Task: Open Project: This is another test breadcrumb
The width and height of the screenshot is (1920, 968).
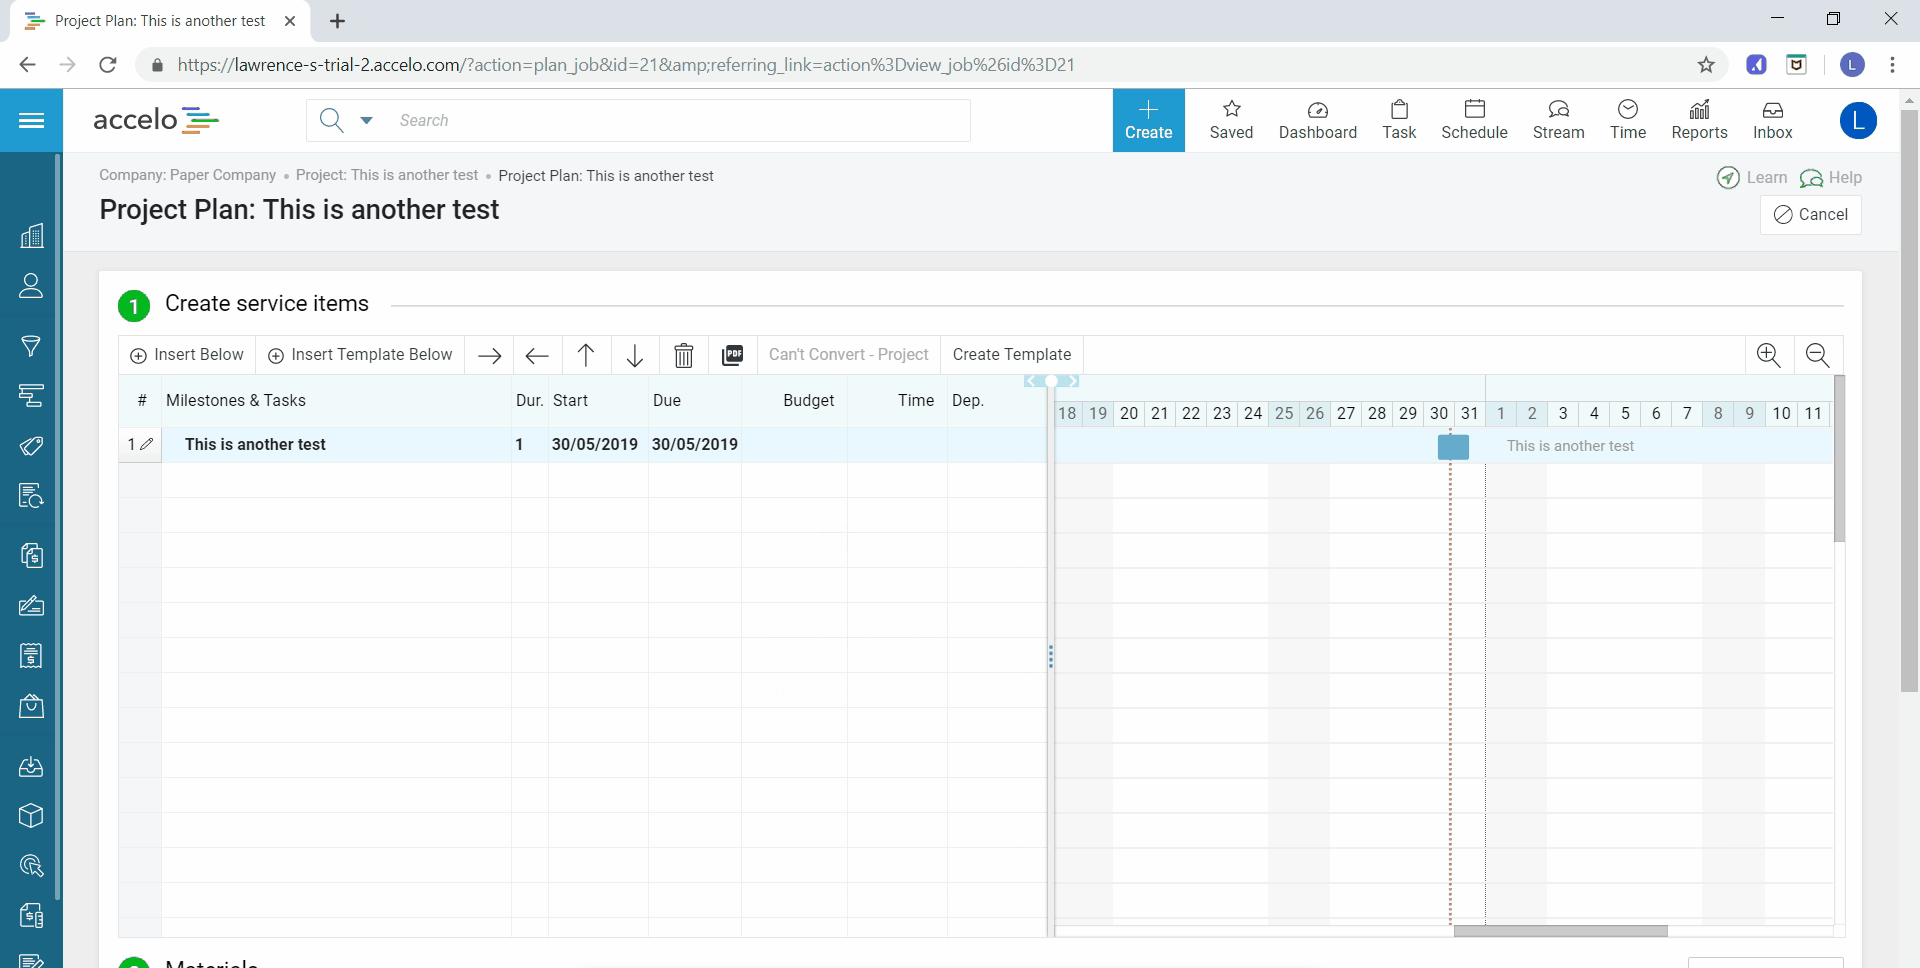Action: pyautogui.click(x=387, y=175)
